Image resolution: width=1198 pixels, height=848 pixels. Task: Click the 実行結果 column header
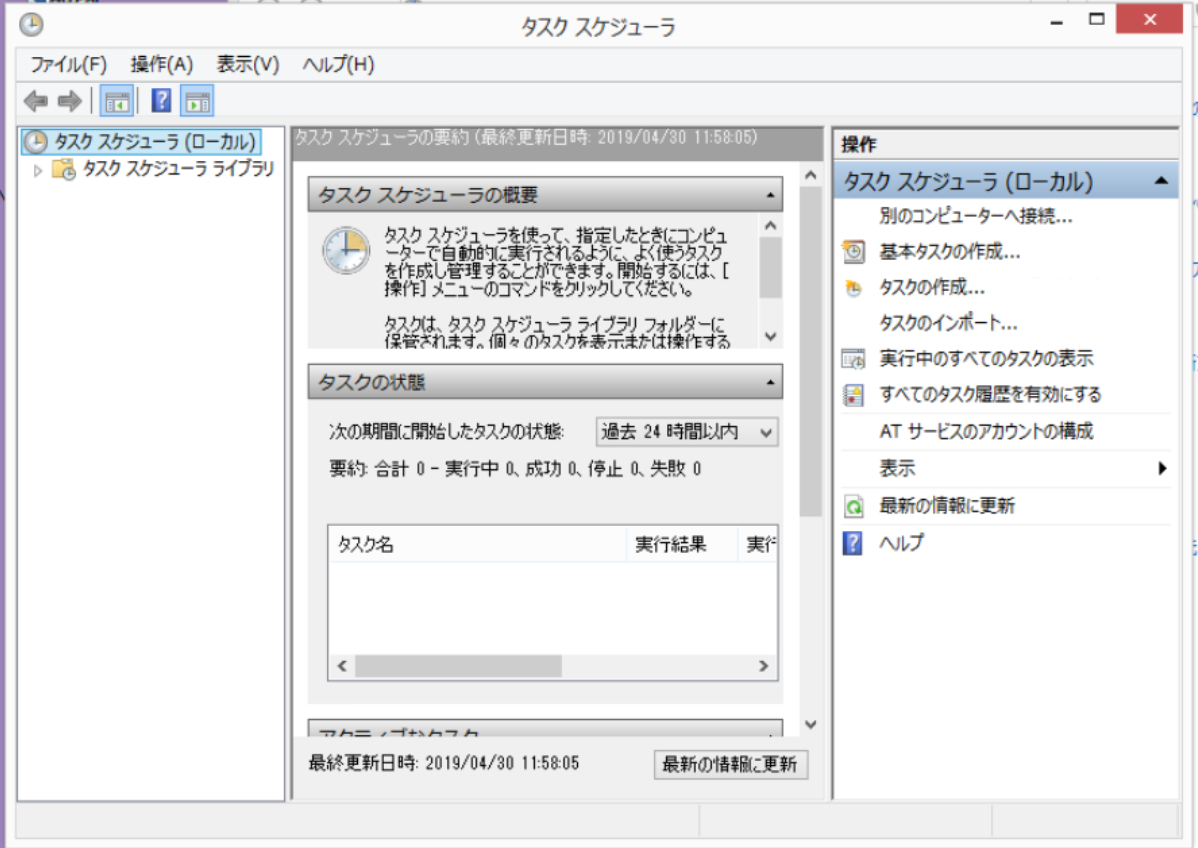pos(682,544)
